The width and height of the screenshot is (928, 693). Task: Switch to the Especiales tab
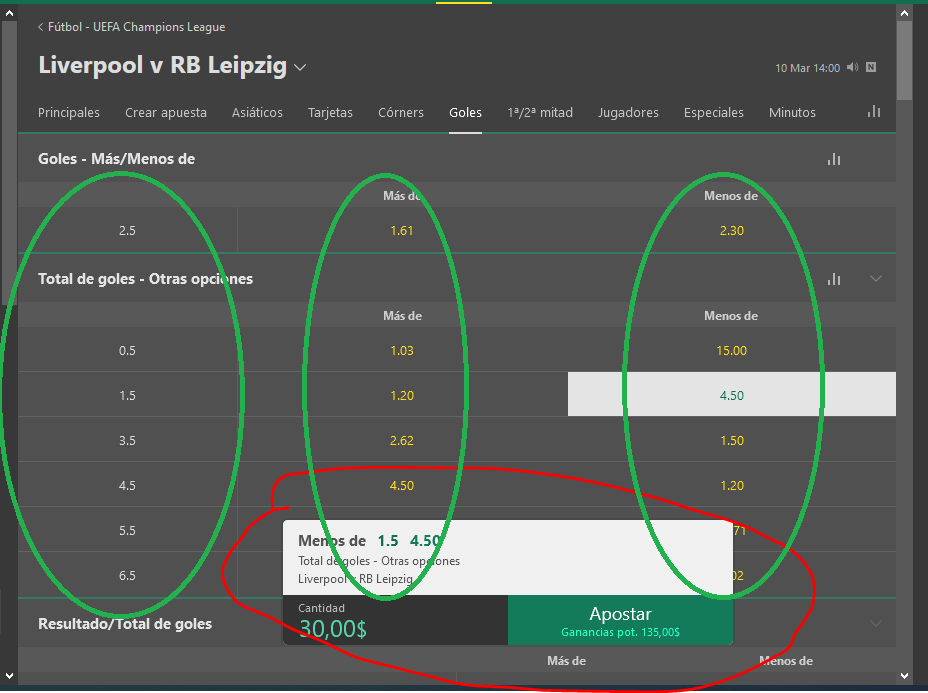[x=714, y=112]
